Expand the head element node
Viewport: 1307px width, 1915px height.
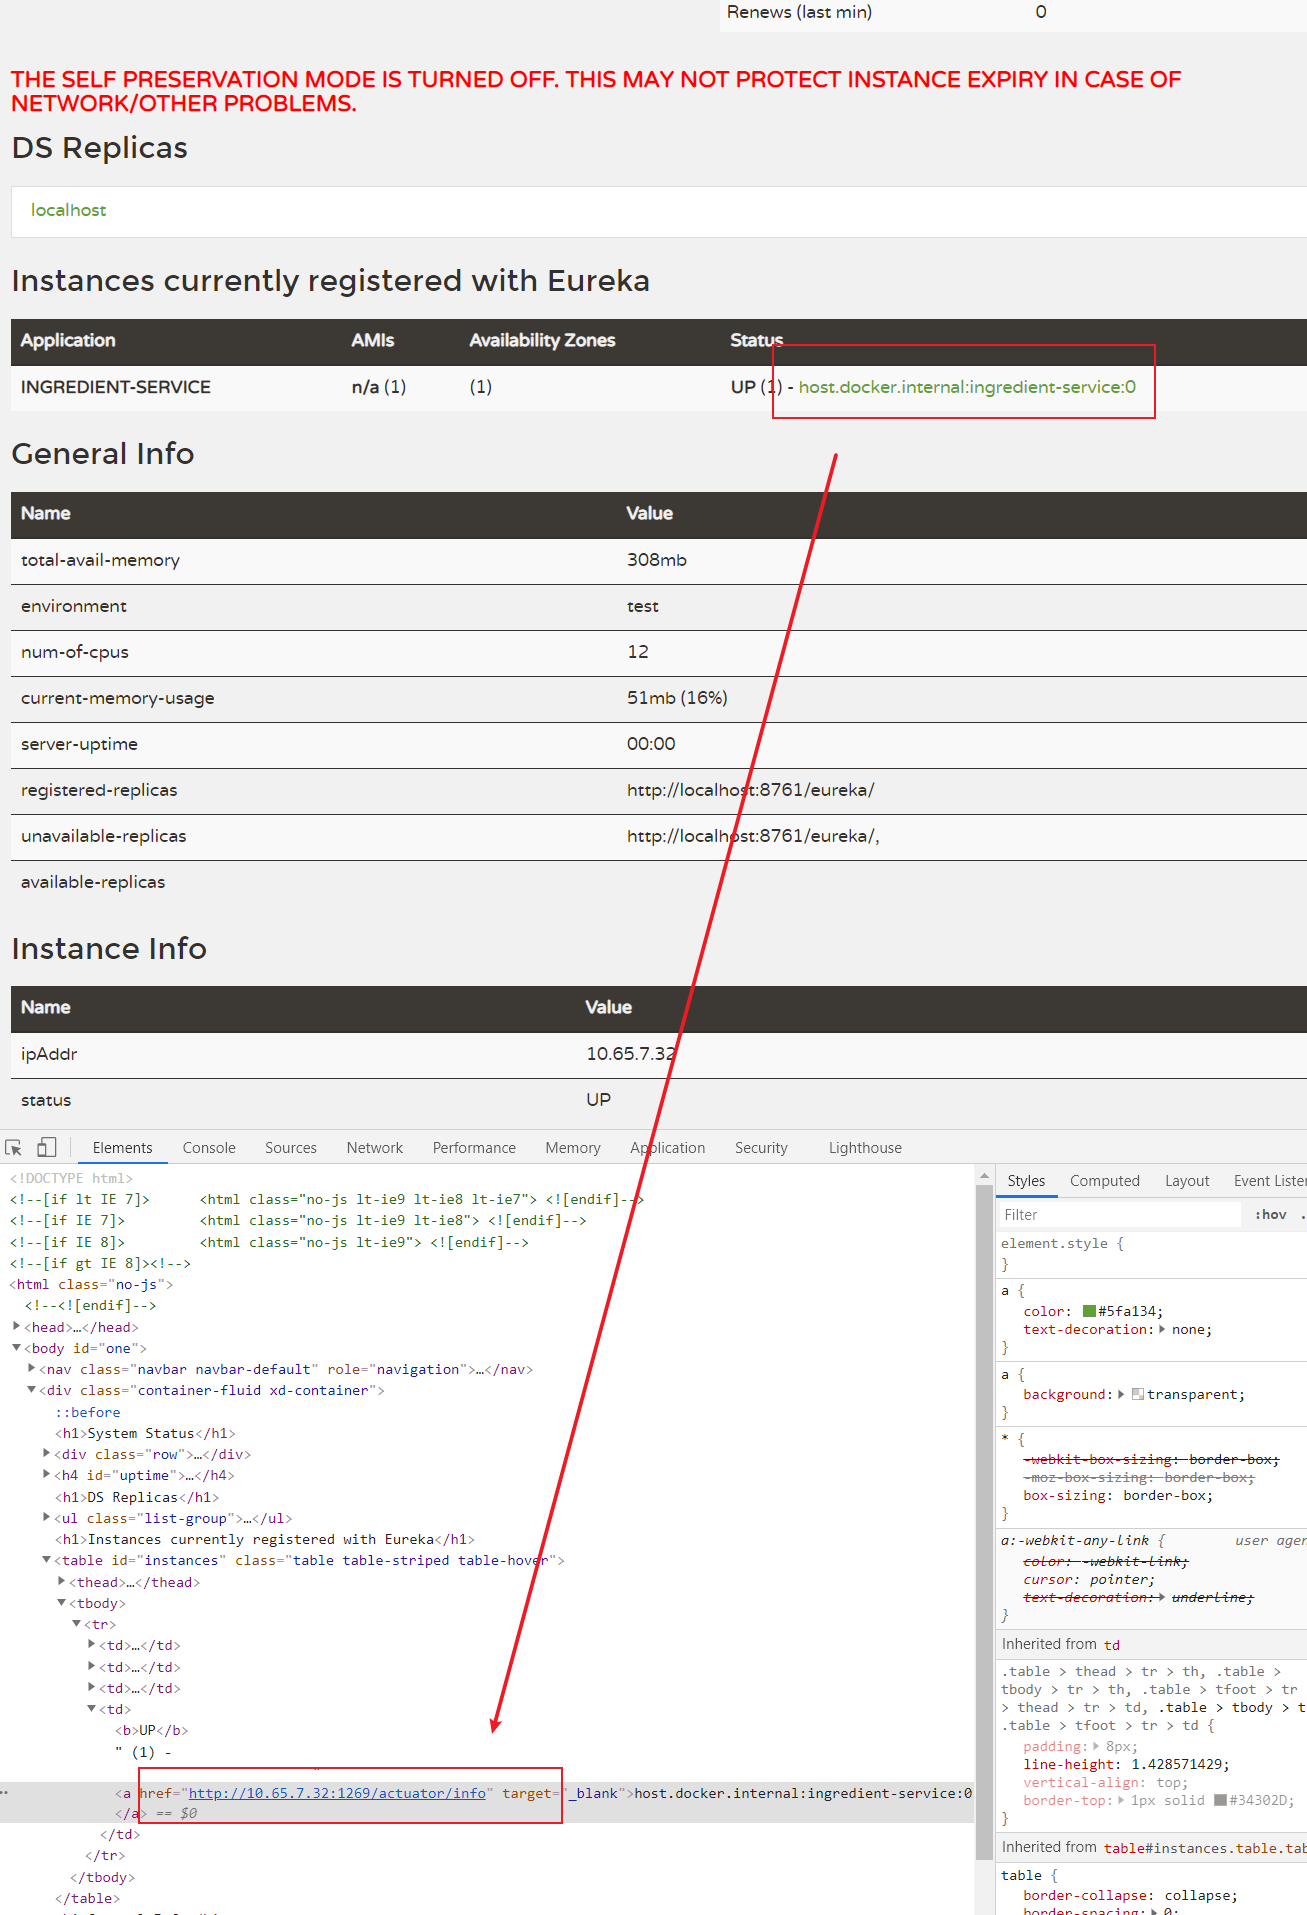click(x=17, y=1327)
